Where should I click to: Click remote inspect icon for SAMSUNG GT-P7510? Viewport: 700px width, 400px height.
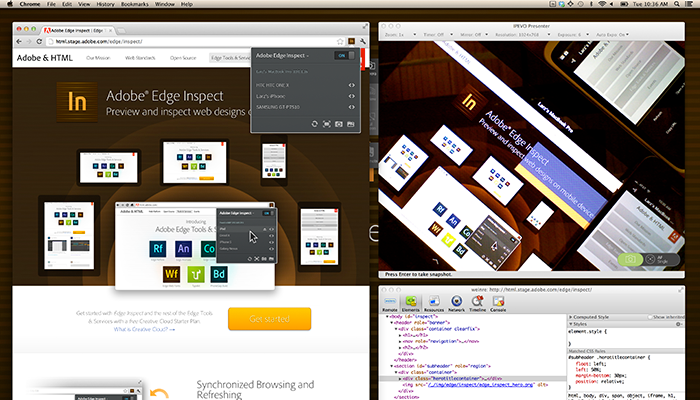coord(352,107)
